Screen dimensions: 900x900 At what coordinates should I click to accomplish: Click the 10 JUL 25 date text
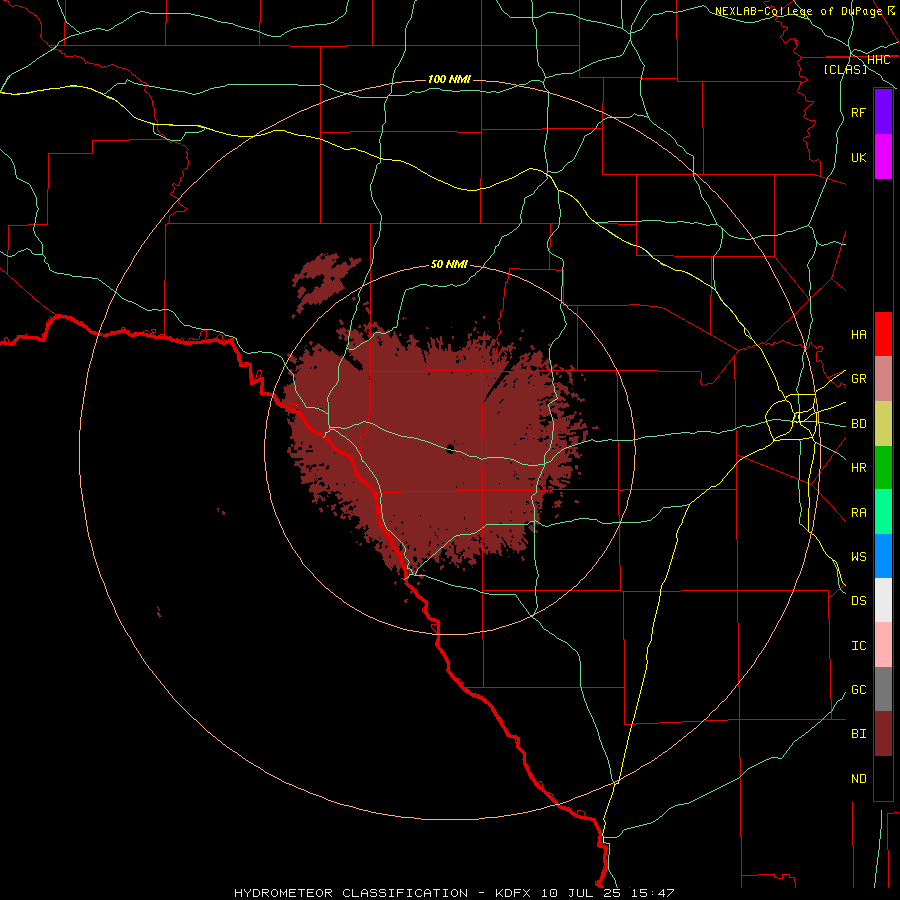coord(581,893)
